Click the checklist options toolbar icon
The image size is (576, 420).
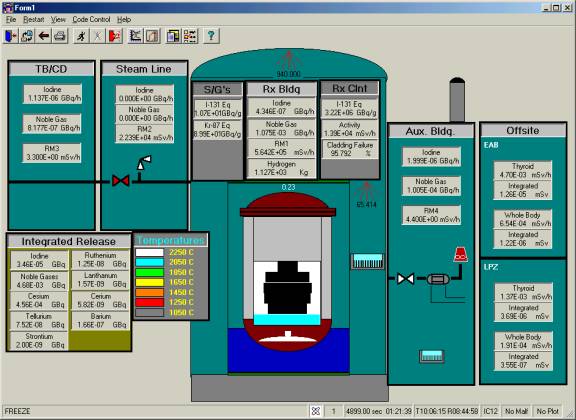(x=190, y=36)
